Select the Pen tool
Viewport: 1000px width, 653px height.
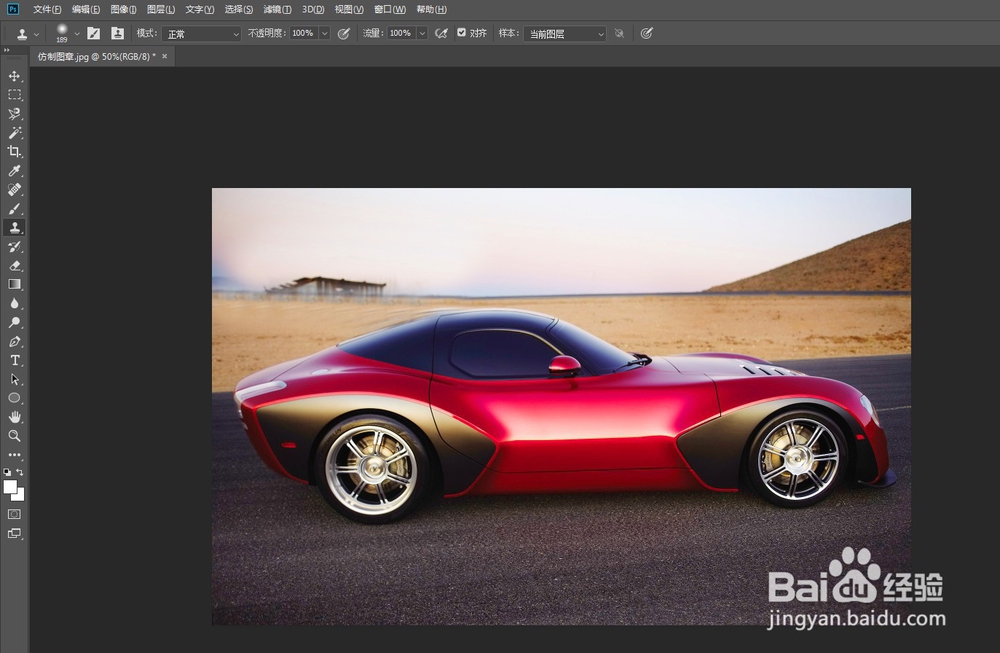[15, 341]
